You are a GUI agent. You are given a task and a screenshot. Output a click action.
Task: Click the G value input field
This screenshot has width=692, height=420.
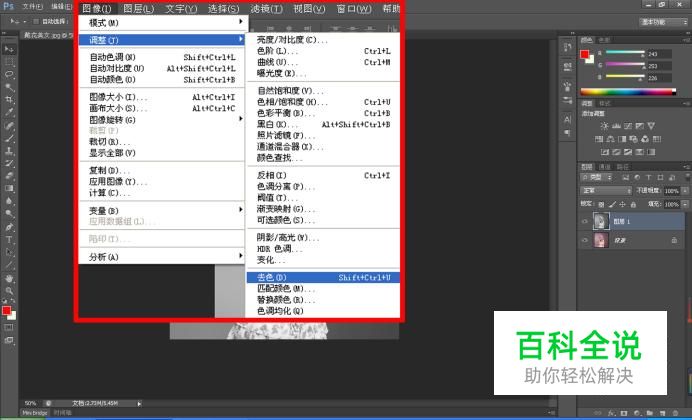tap(659, 66)
